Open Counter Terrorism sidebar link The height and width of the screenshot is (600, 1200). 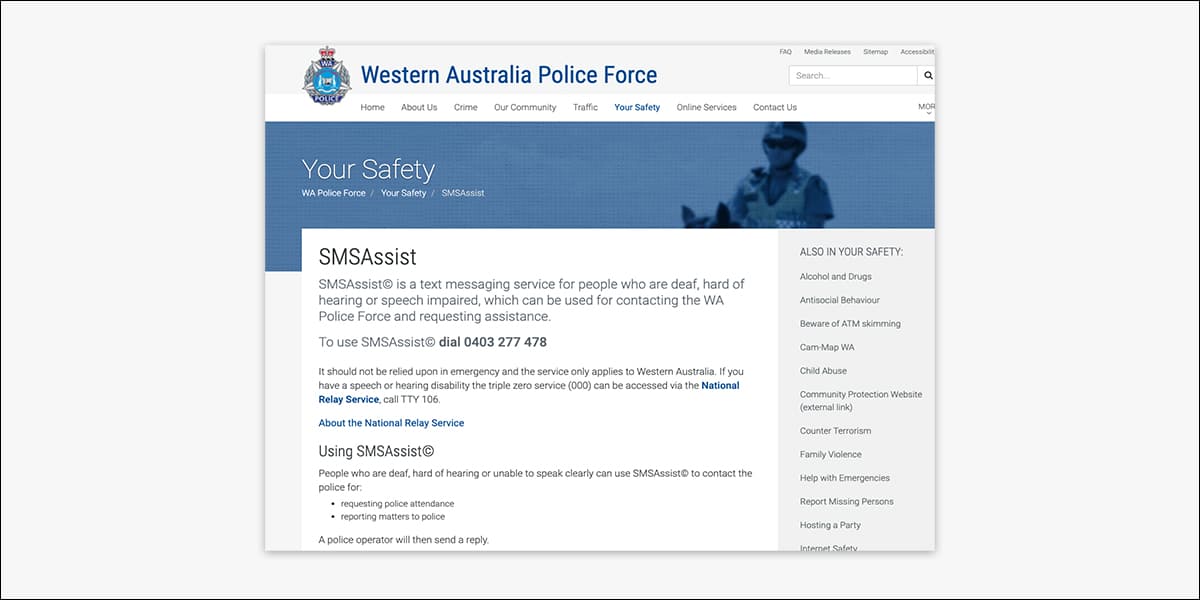click(835, 431)
